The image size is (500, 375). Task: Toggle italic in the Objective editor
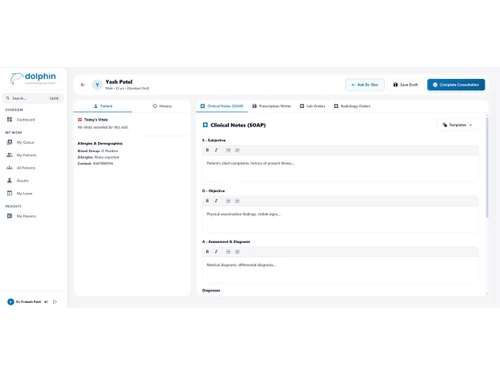[x=216, y=201]
